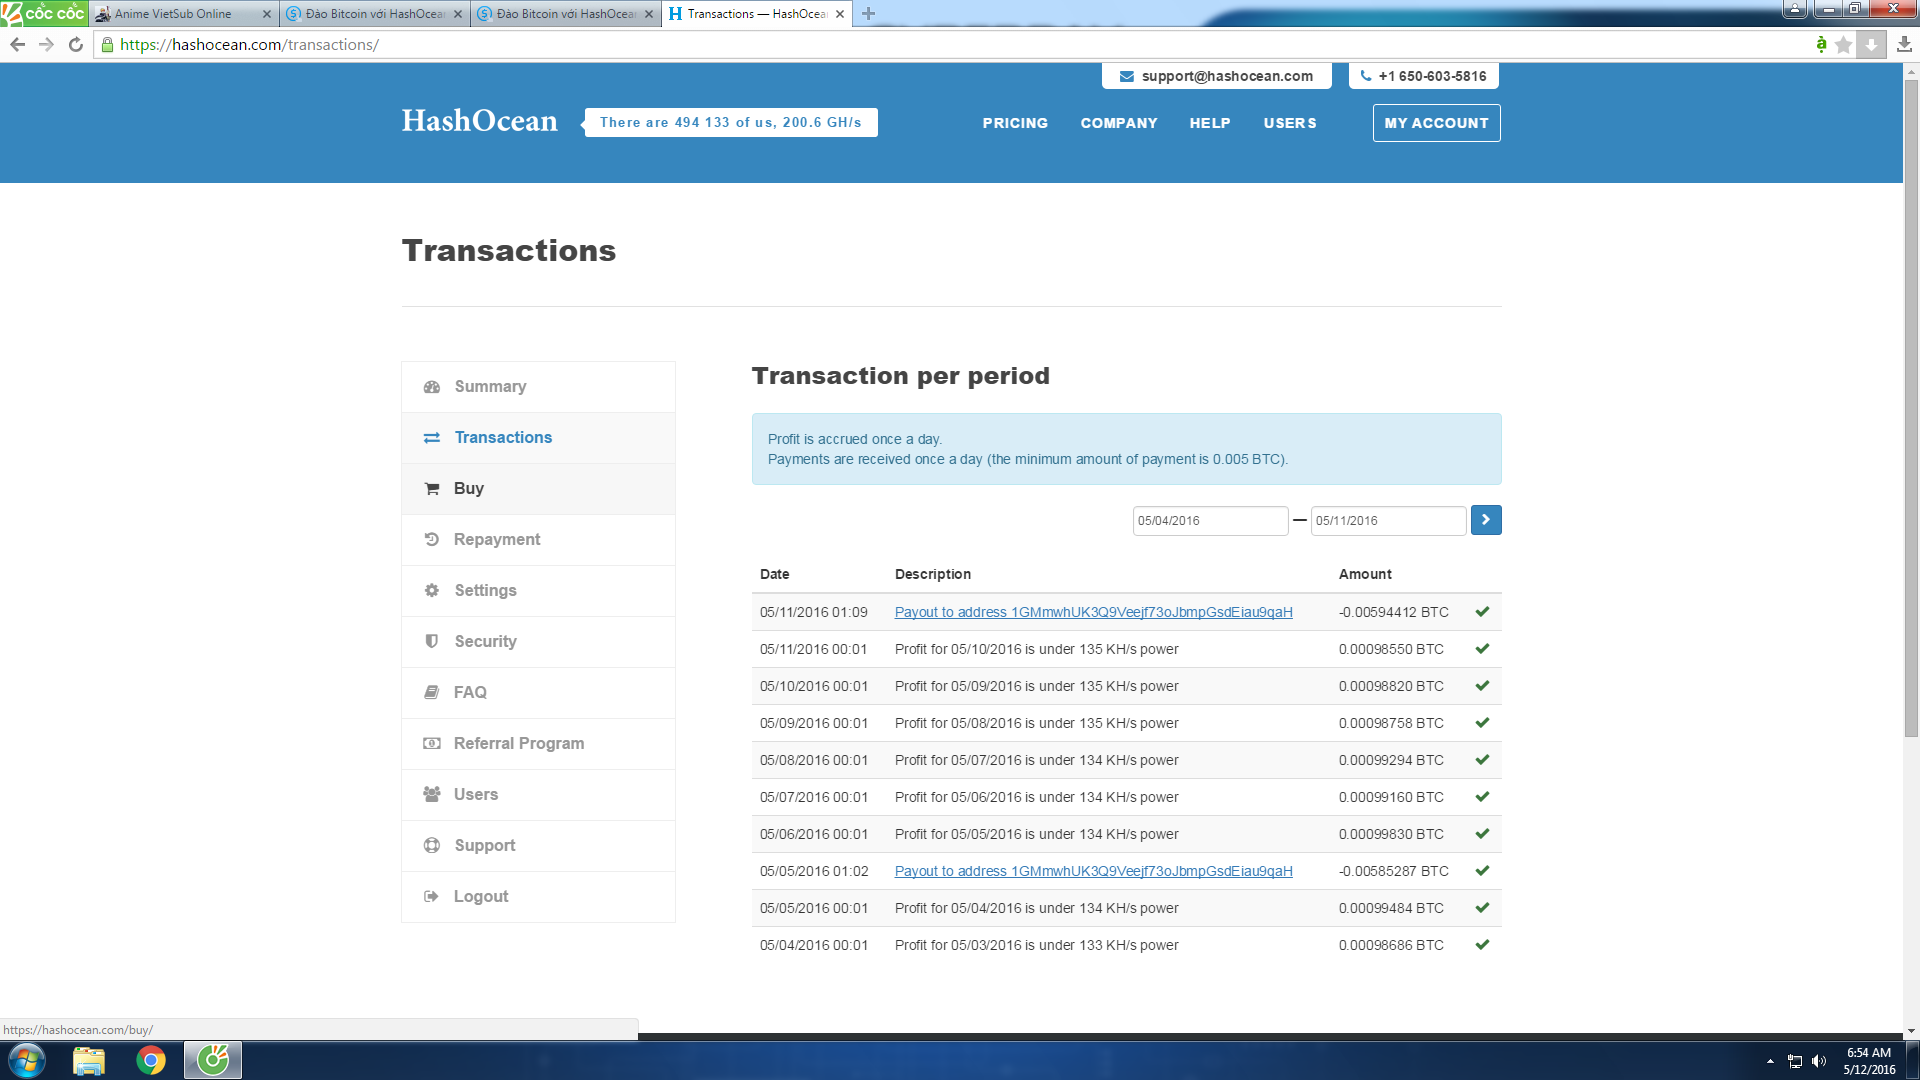Open Chrome from the Windows taskbar
Screen dimensions: 1920x1080
pyautogui.click(x=151, y=1060)
